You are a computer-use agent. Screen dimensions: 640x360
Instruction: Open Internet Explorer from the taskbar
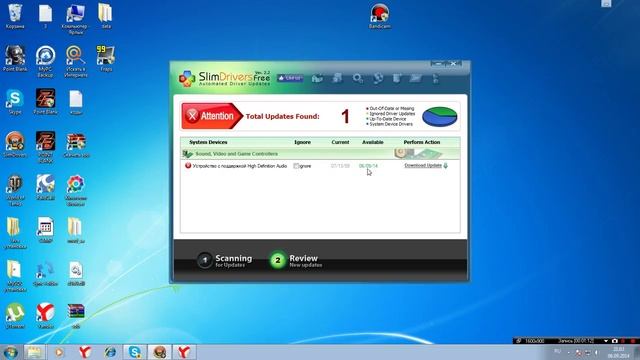tap(109, 352)
